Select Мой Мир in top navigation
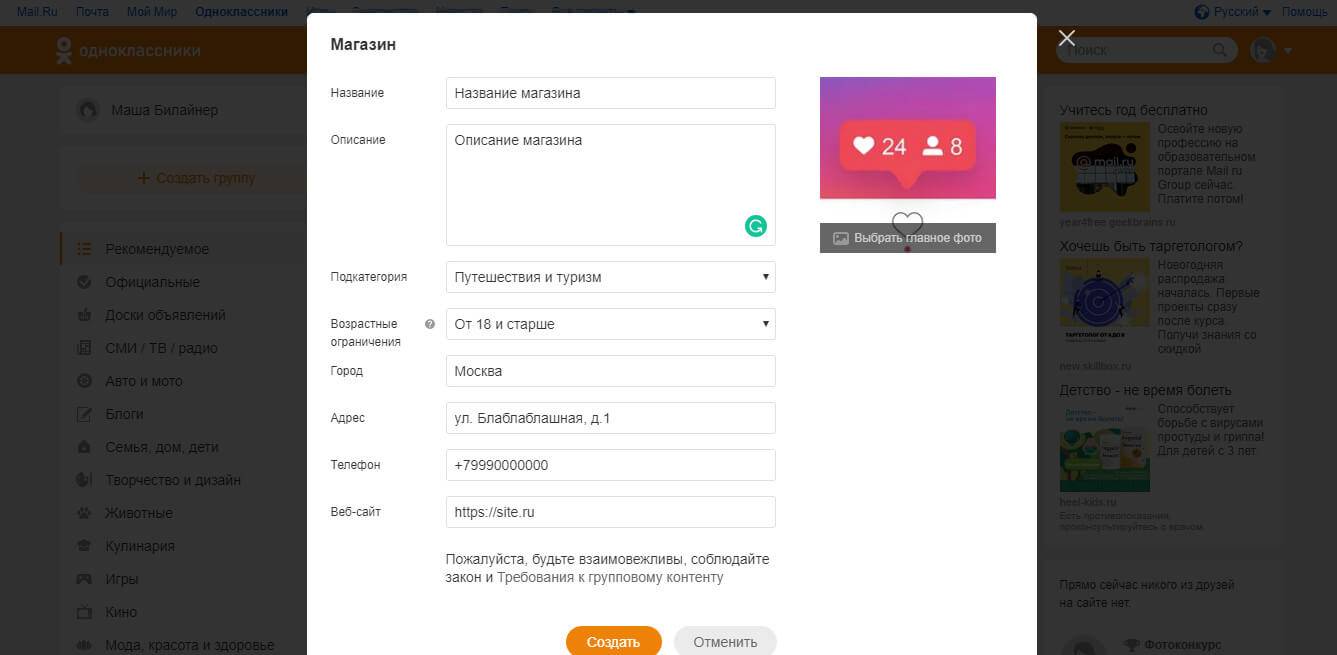The image size is (1337, 655). (152, 12)
